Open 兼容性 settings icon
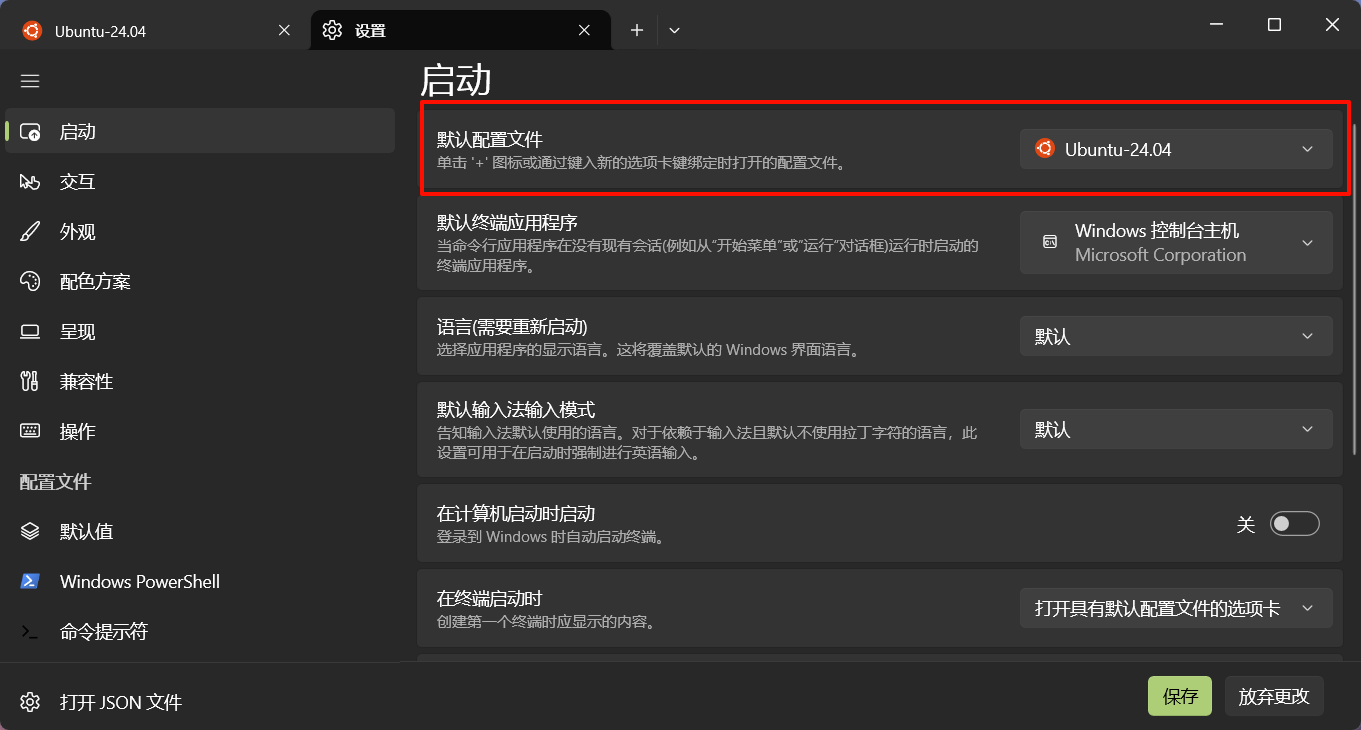This screenshot has width=1361, height=730. [30, 382]
